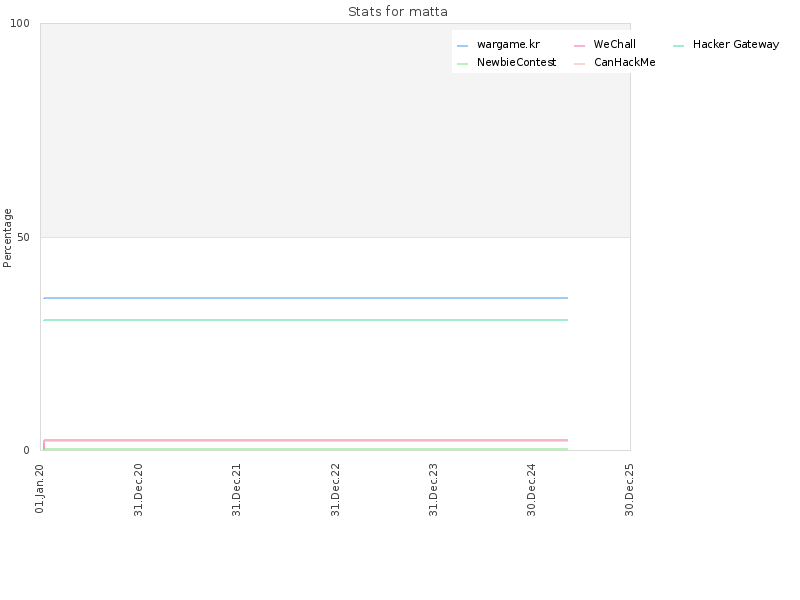800x600 pixels.
Task: Click the 31.Dec.22 x-axis tick label
Action: 335,490
